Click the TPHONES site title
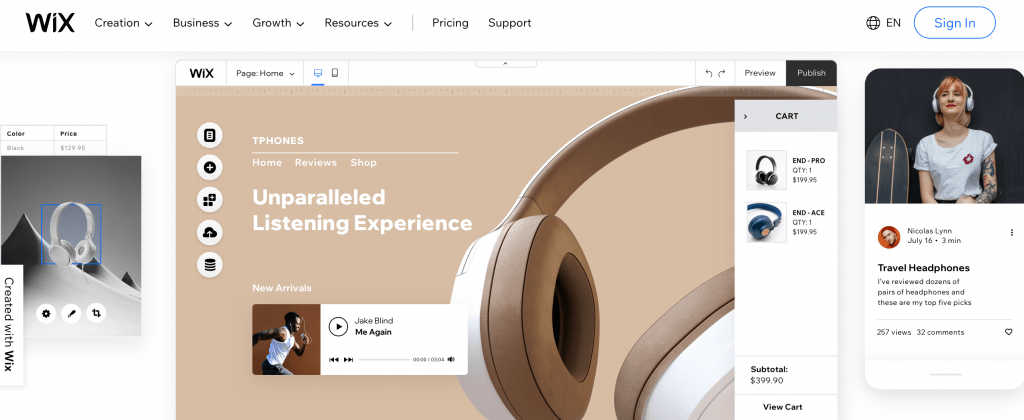Viewport: 1024px width, 420px height. click(278, 140)
